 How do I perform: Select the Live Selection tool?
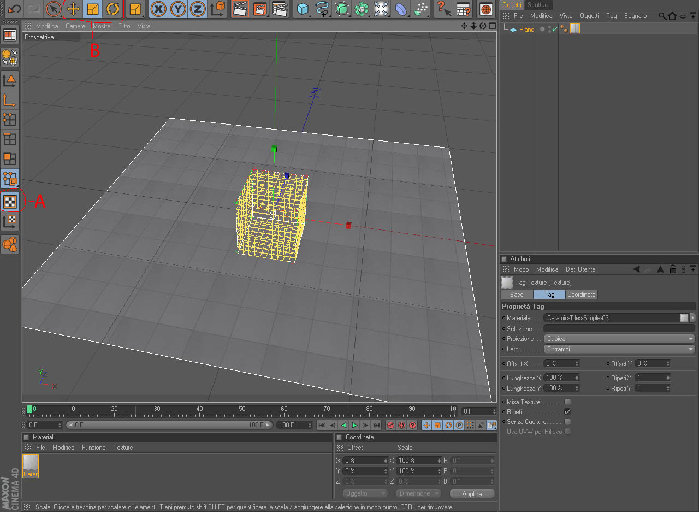[53, 8]
